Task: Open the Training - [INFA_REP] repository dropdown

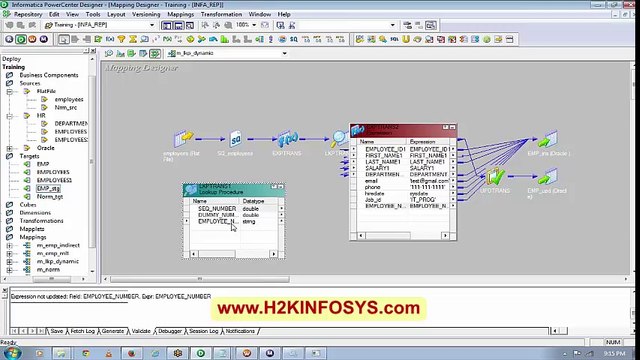Action: pos(152,25)
